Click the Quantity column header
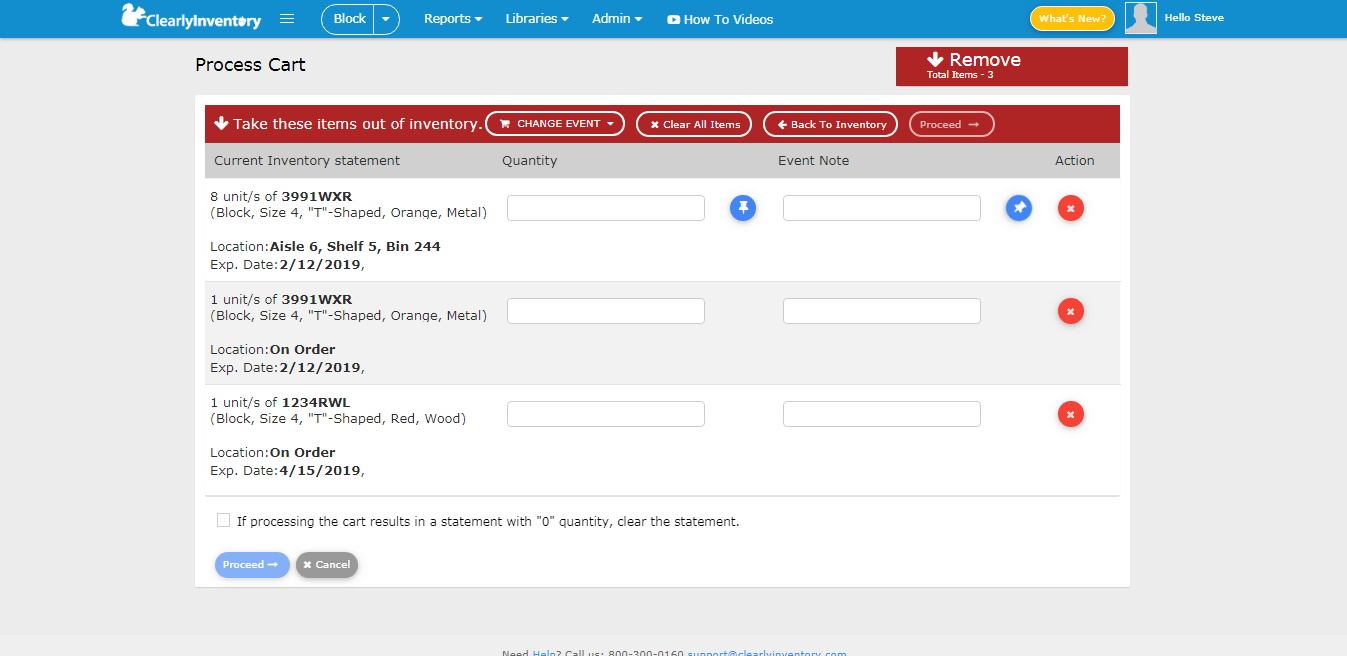Screen dimensions: 1347x656 (x=530, y=161)
